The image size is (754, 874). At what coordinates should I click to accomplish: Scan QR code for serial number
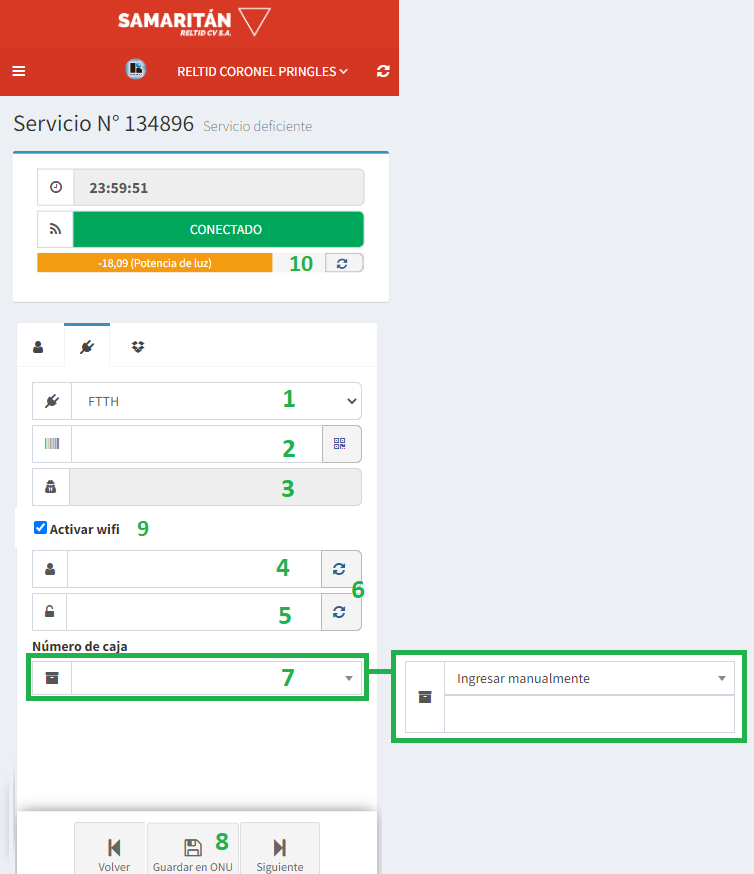pyautogui.click(x=341, y=444)
